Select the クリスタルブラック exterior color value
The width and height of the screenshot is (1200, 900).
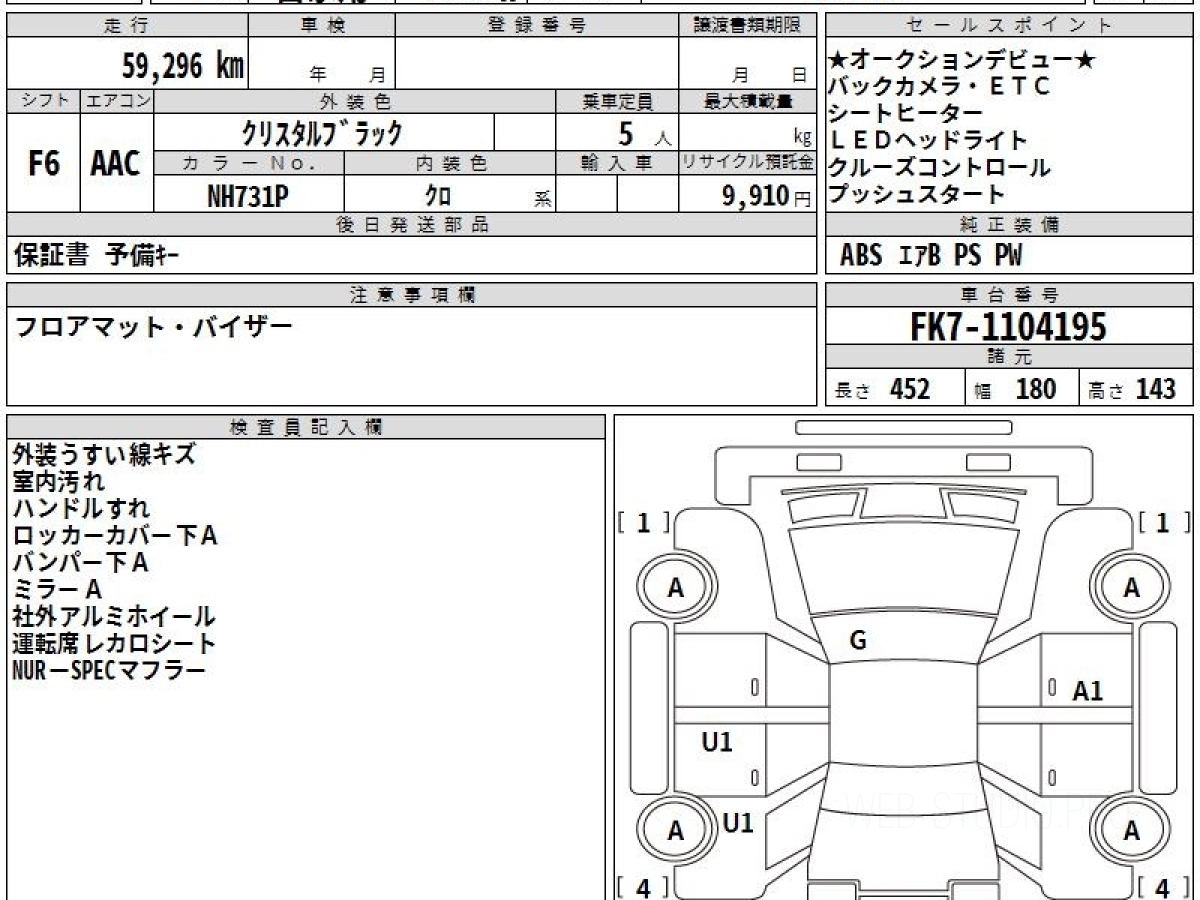pyautogui.click(x=323, y=132)
